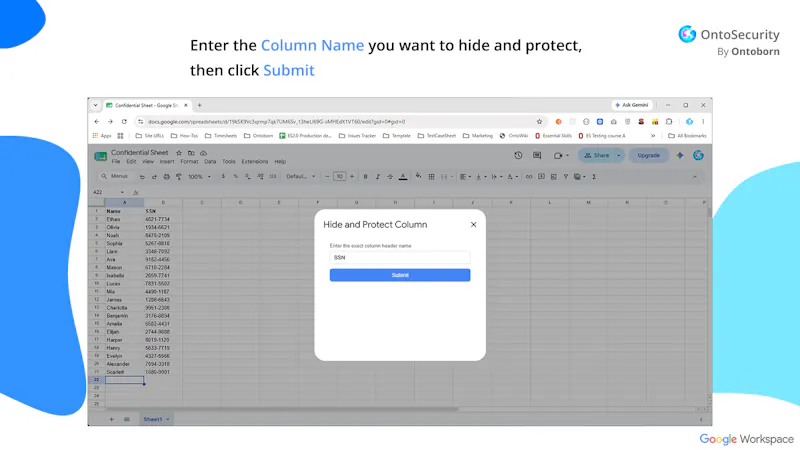Click the cloud document status icon
This screenshot has height=450, width=800.
[x=204, y=153]
